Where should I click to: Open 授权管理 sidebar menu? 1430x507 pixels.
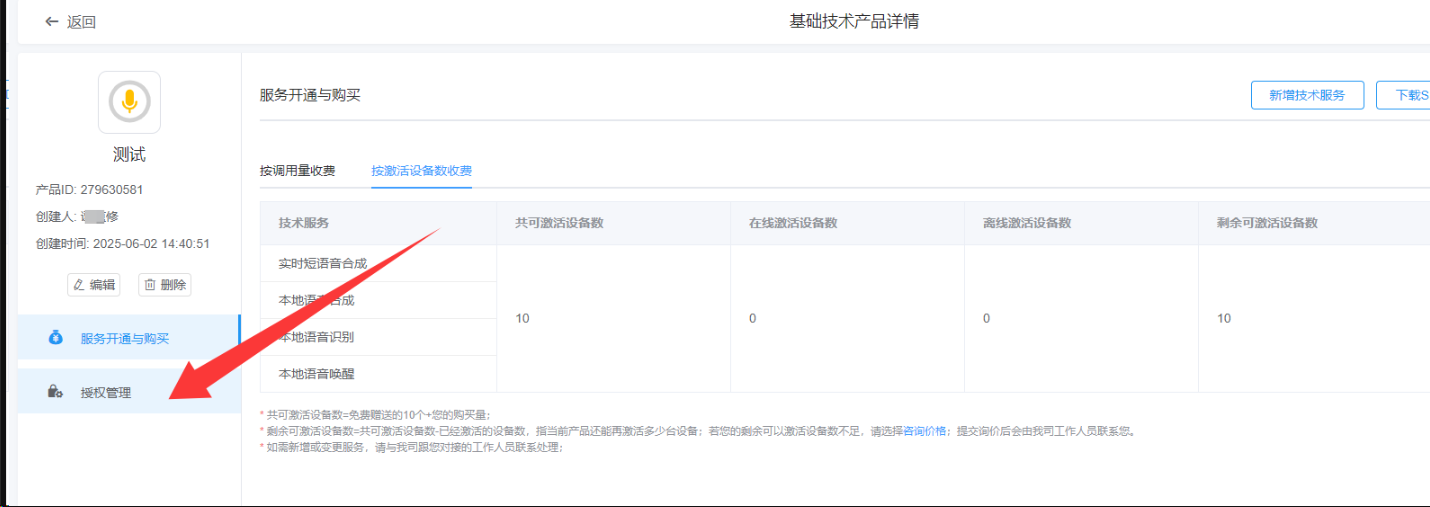click(129, 393)
